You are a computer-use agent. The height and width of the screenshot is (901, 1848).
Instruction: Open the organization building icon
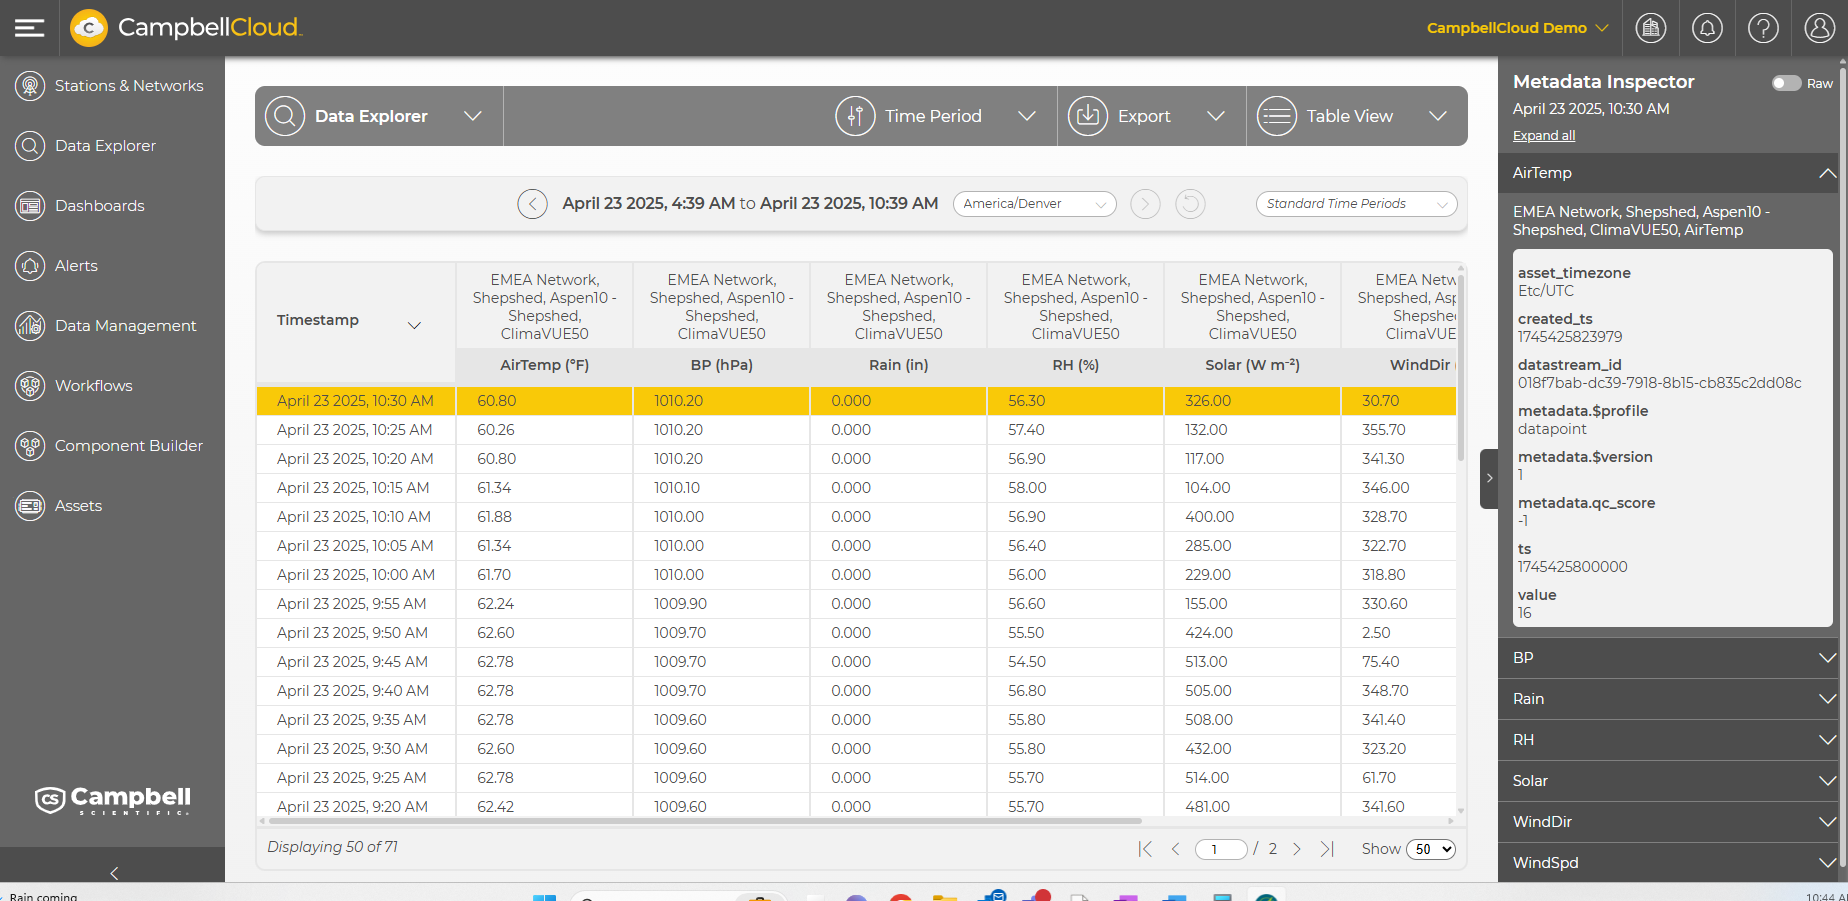coord(1651,28)
